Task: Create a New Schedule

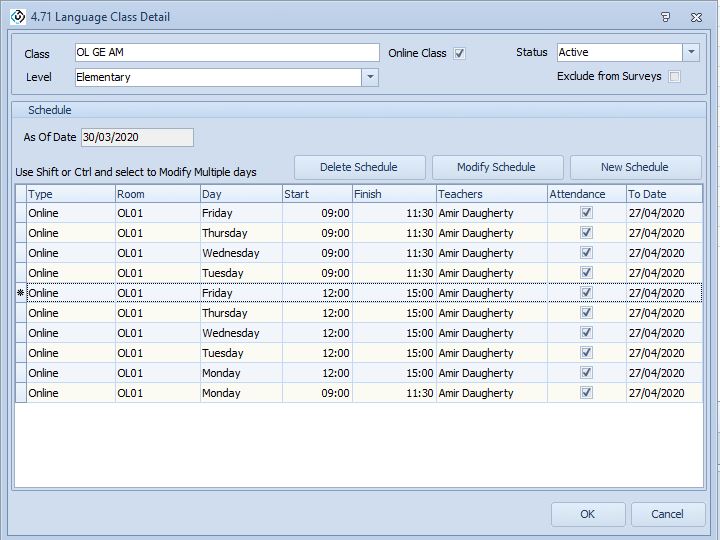Action: tap(634, 167)
